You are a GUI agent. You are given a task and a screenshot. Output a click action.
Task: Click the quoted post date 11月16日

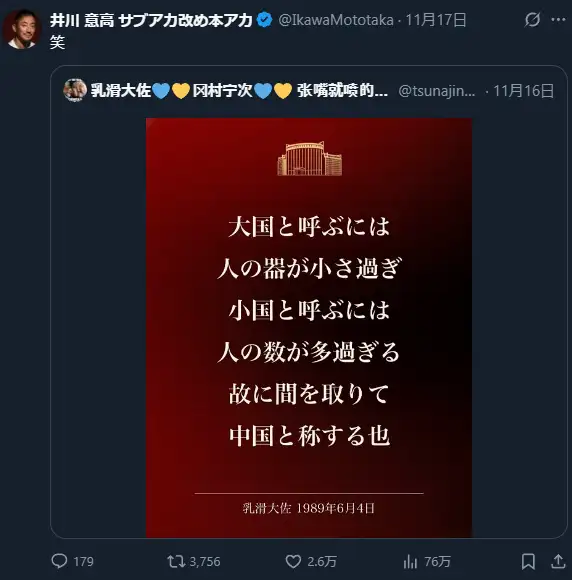(x=524, y=91)
